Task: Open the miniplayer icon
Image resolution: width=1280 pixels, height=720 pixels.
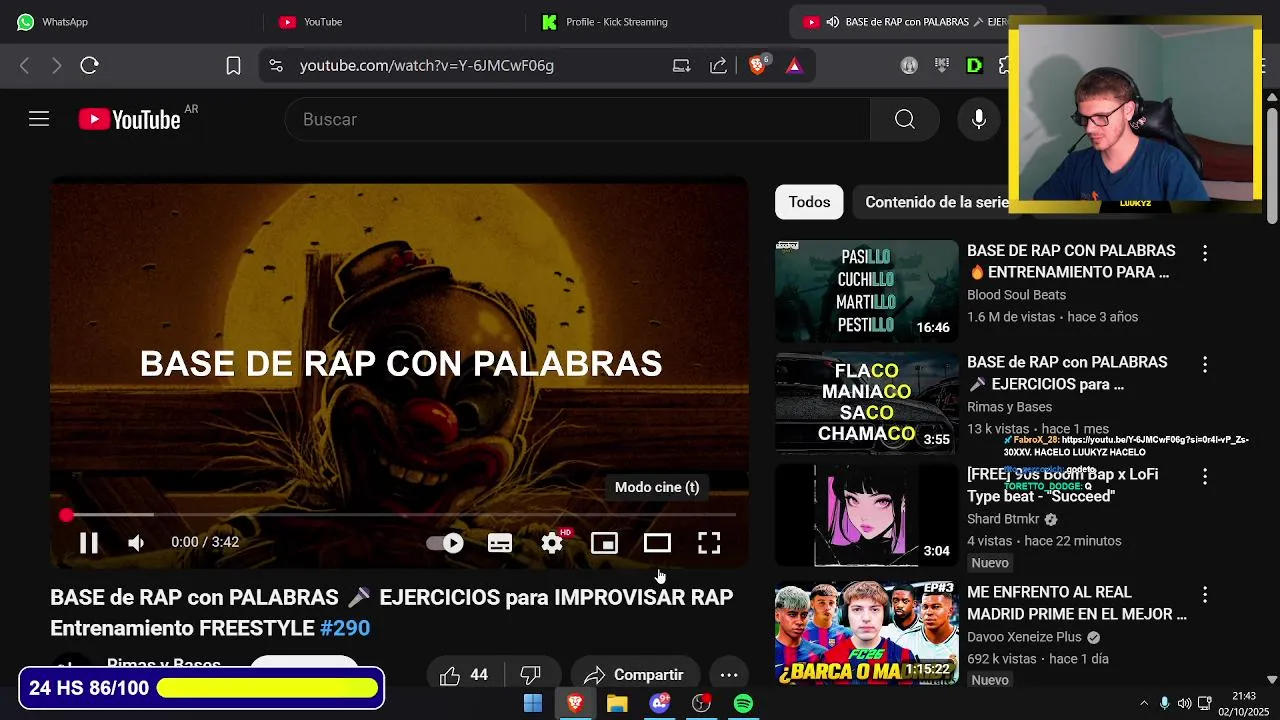Action: click(604, 543)
